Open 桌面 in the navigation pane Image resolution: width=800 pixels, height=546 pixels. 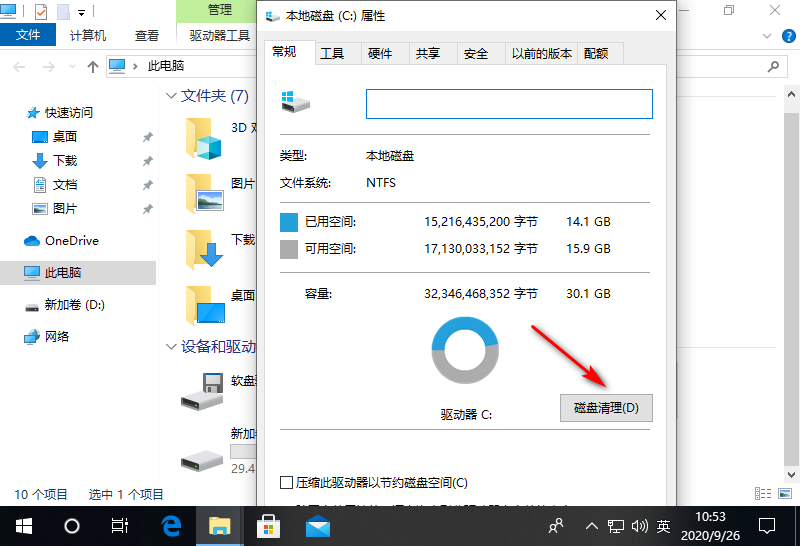[x=64, y=136]
